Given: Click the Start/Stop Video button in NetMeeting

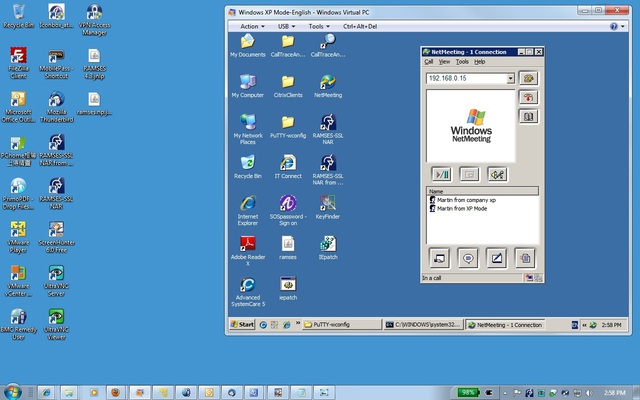Looking at the screenshot, I should pyautogui.click(x=441, y=175).
